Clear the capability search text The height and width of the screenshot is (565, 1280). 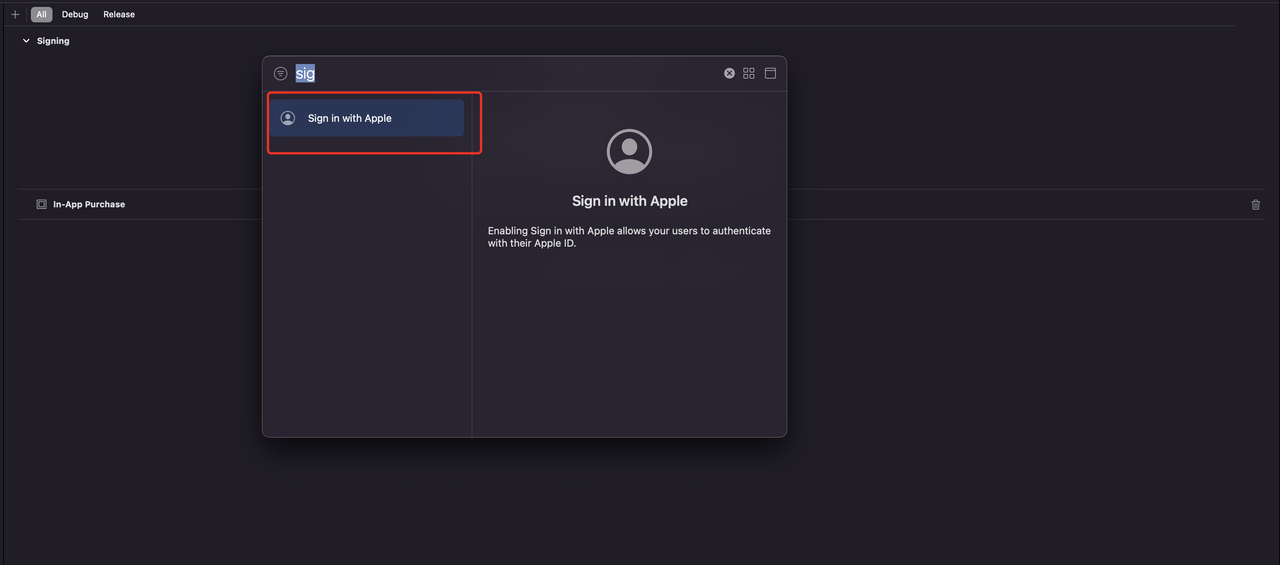coord(729,73)
